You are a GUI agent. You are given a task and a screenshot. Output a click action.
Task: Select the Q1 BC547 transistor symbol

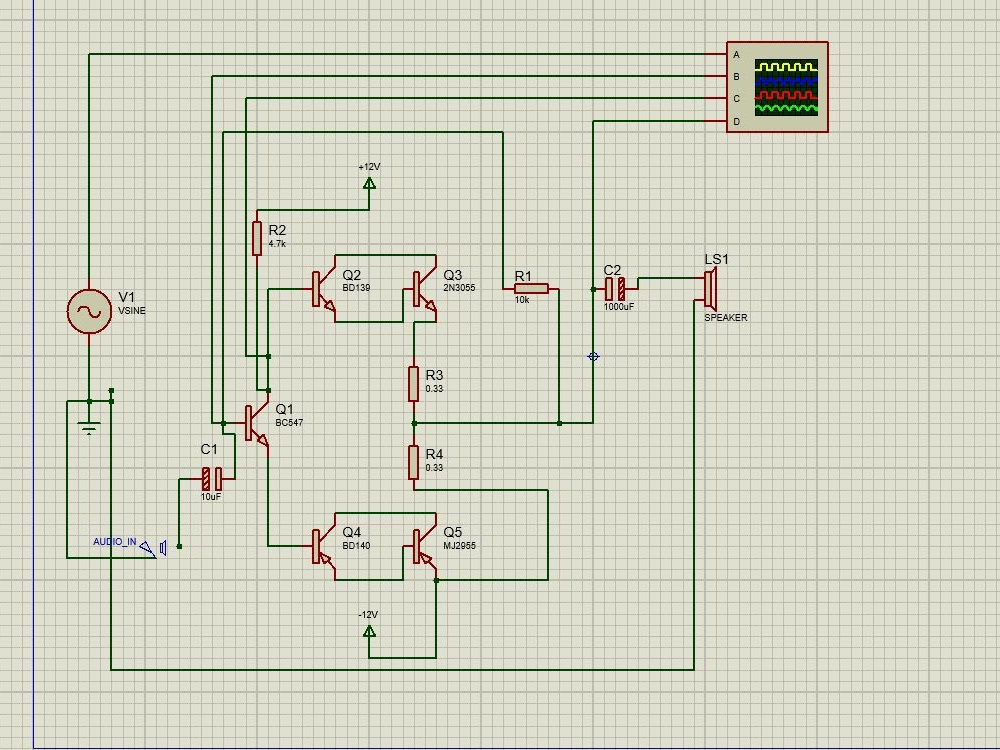[x=257, y=424]
